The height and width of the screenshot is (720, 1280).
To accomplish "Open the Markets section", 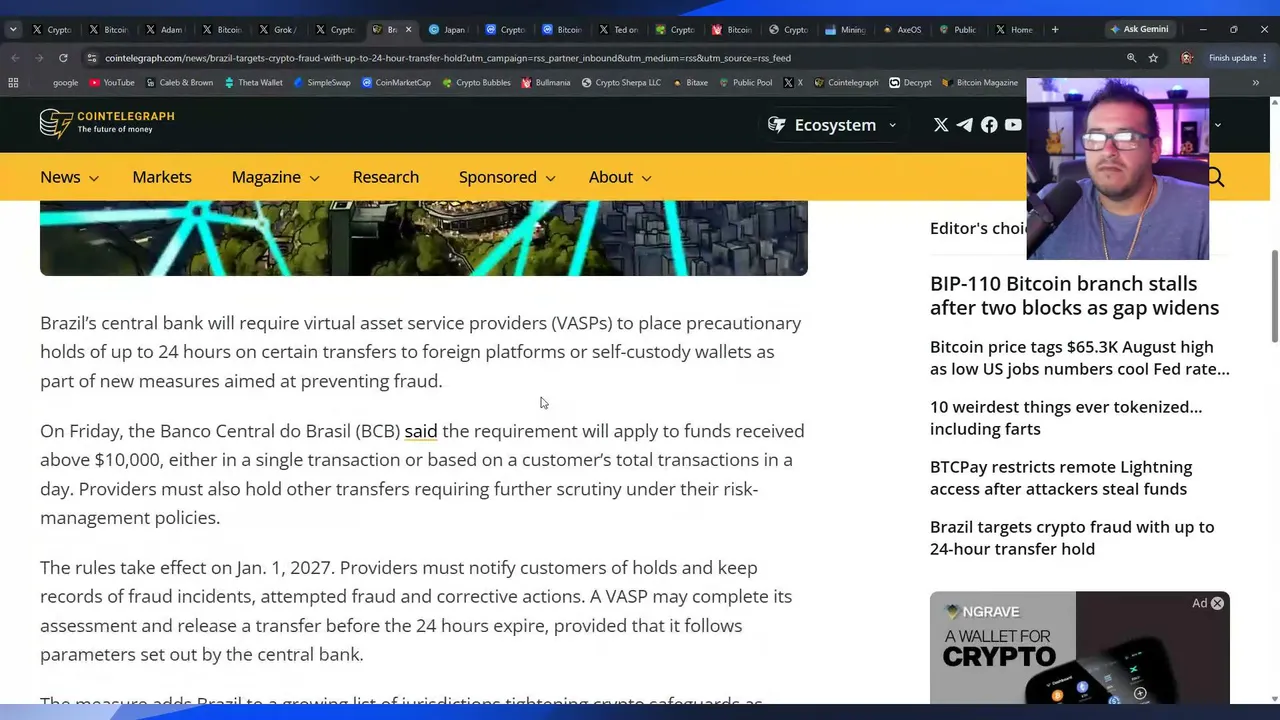I will point(162,177).
